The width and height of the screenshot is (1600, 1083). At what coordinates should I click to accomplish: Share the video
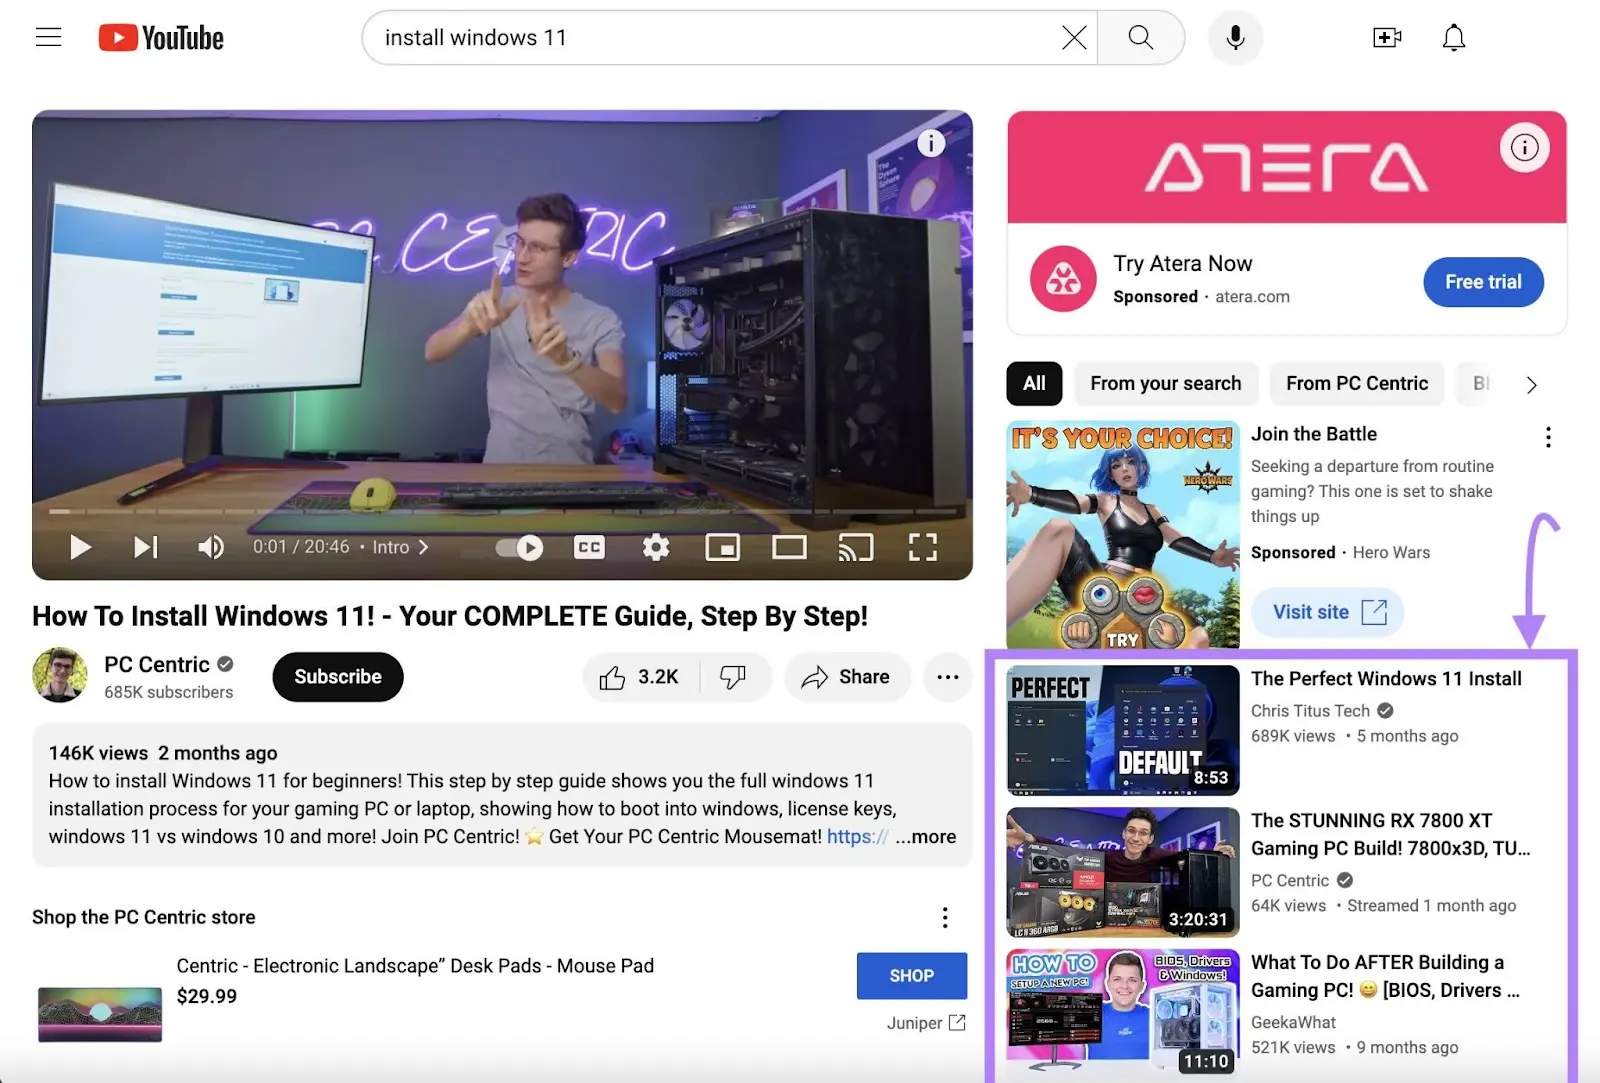tap(847, 677)
